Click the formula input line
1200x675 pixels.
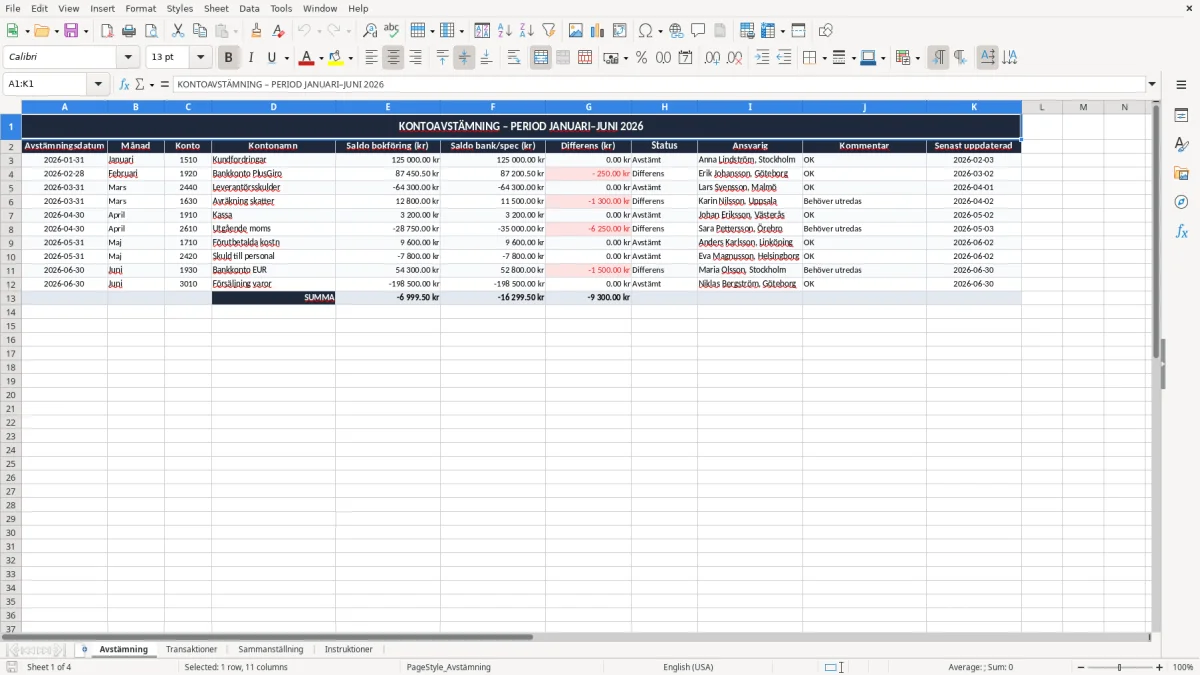(x=659, y=84)
